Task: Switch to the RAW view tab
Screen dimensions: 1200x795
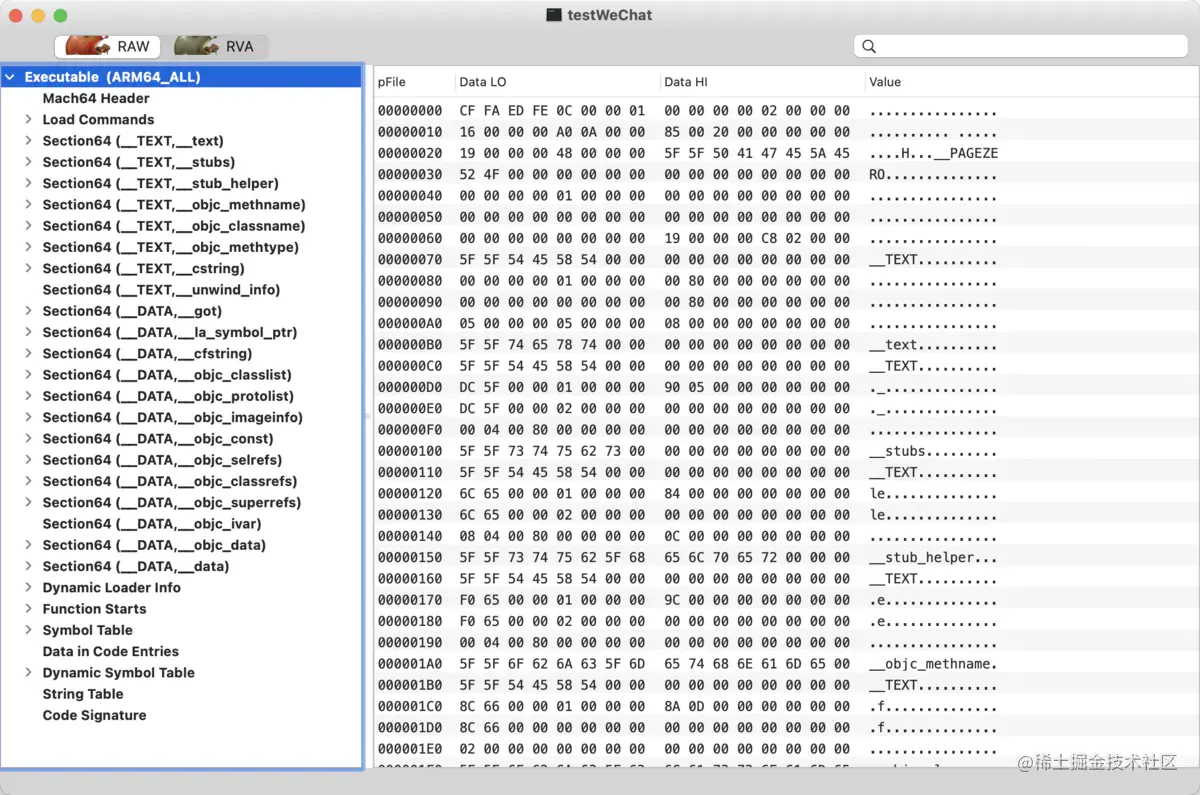Action: pyautogui.click(x=107, y=46)
